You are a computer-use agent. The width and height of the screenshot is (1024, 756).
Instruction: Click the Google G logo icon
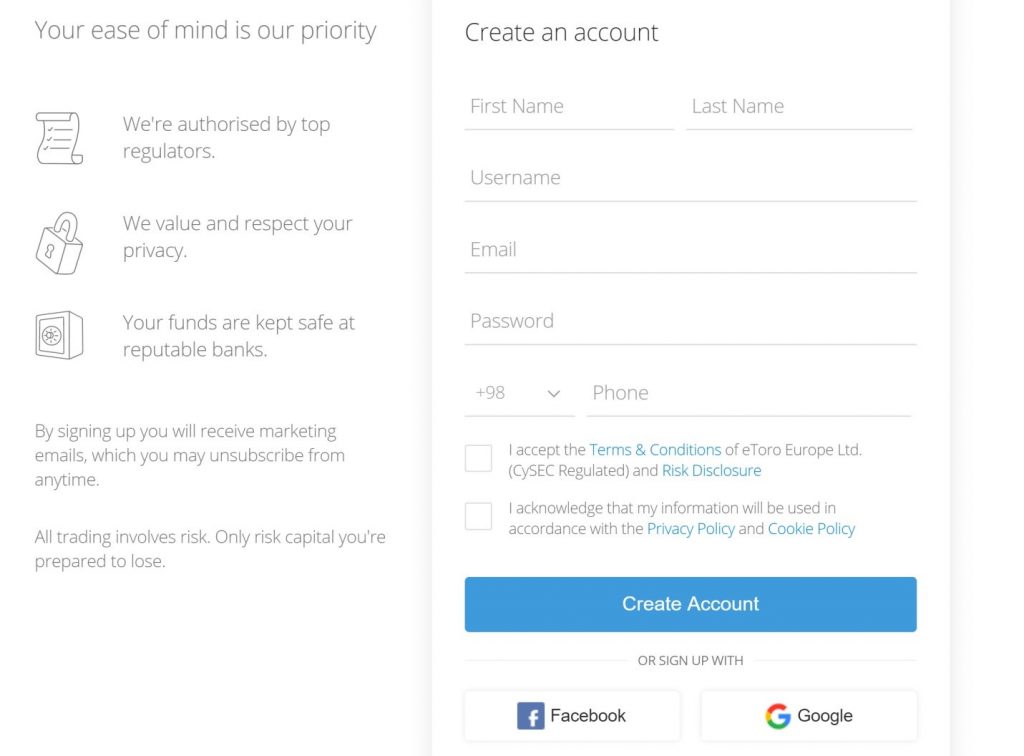[x=778, y=716]
